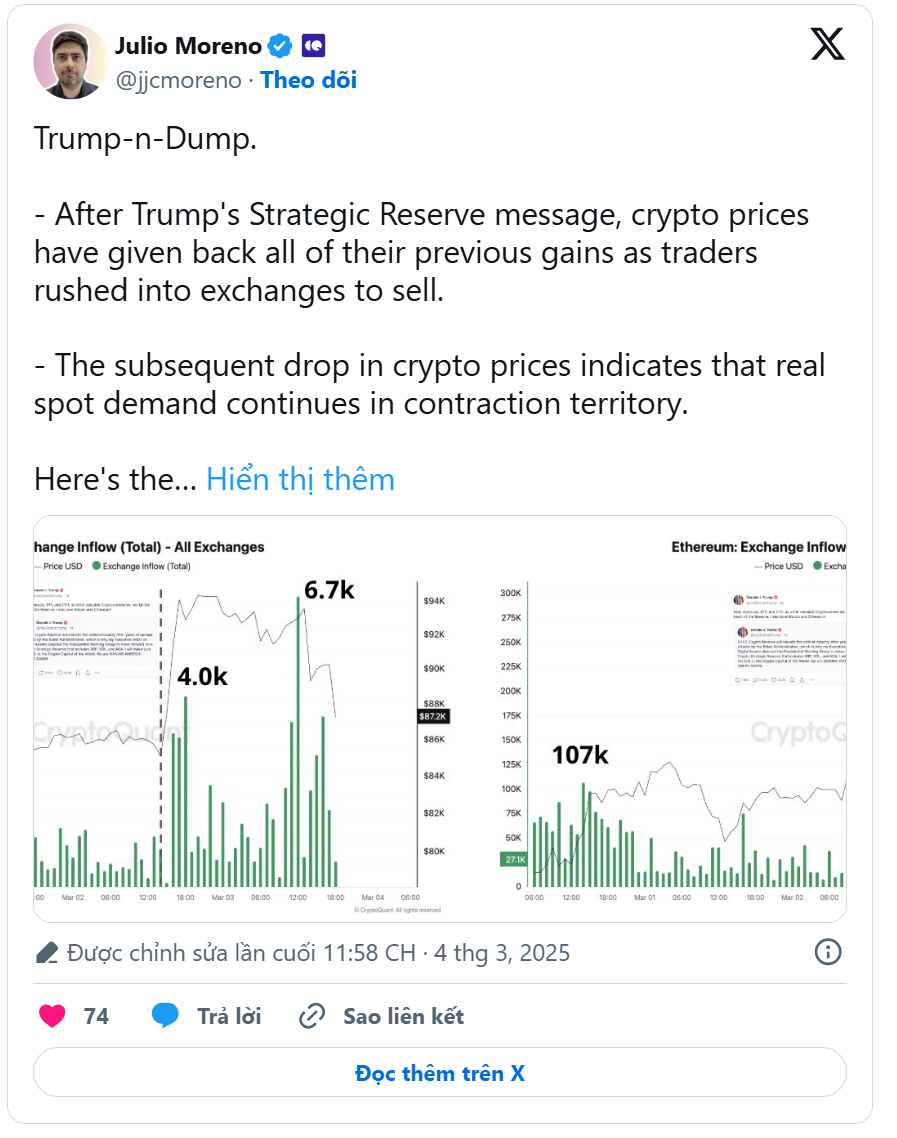Screen dimensions: 897x1138
Task: Open Julio Moreno's profile picture
Action: click(71, 61)
